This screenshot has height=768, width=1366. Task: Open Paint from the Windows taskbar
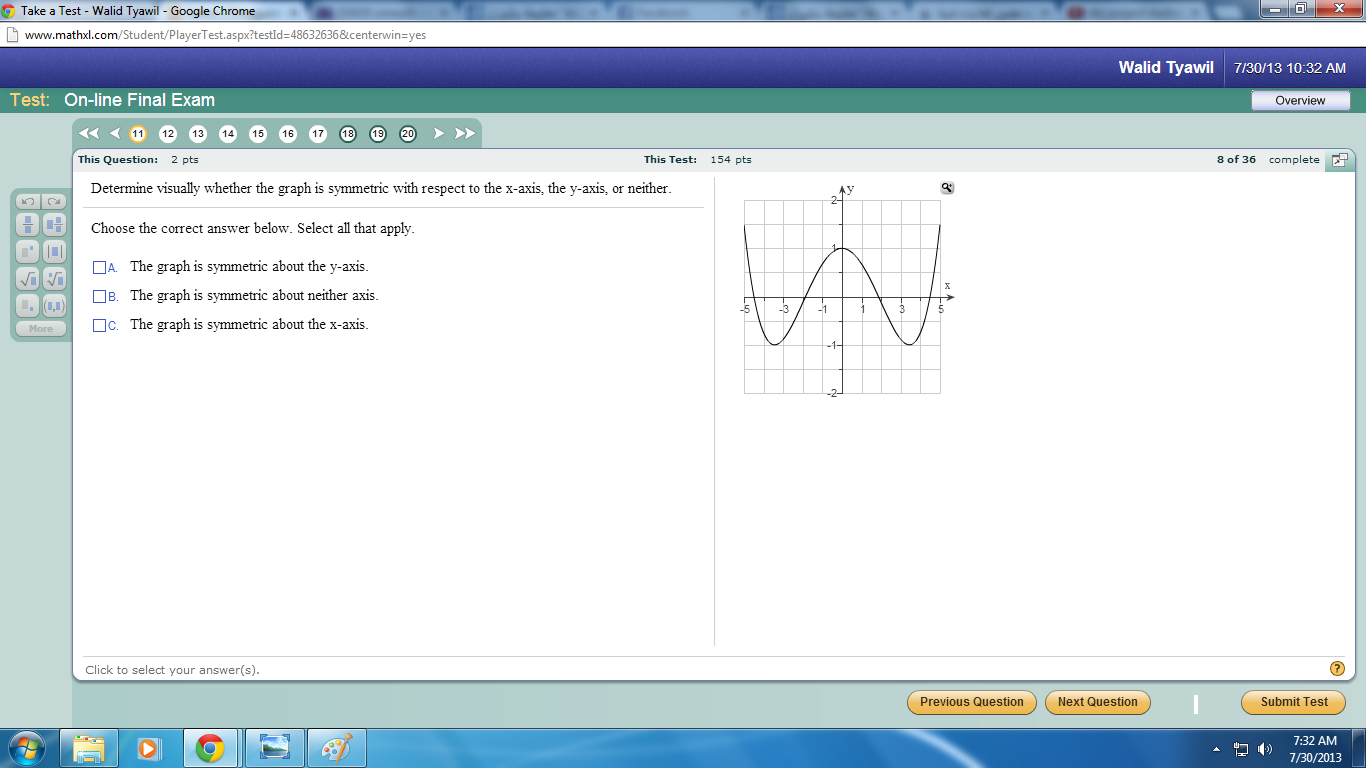[x=336, y=748]
